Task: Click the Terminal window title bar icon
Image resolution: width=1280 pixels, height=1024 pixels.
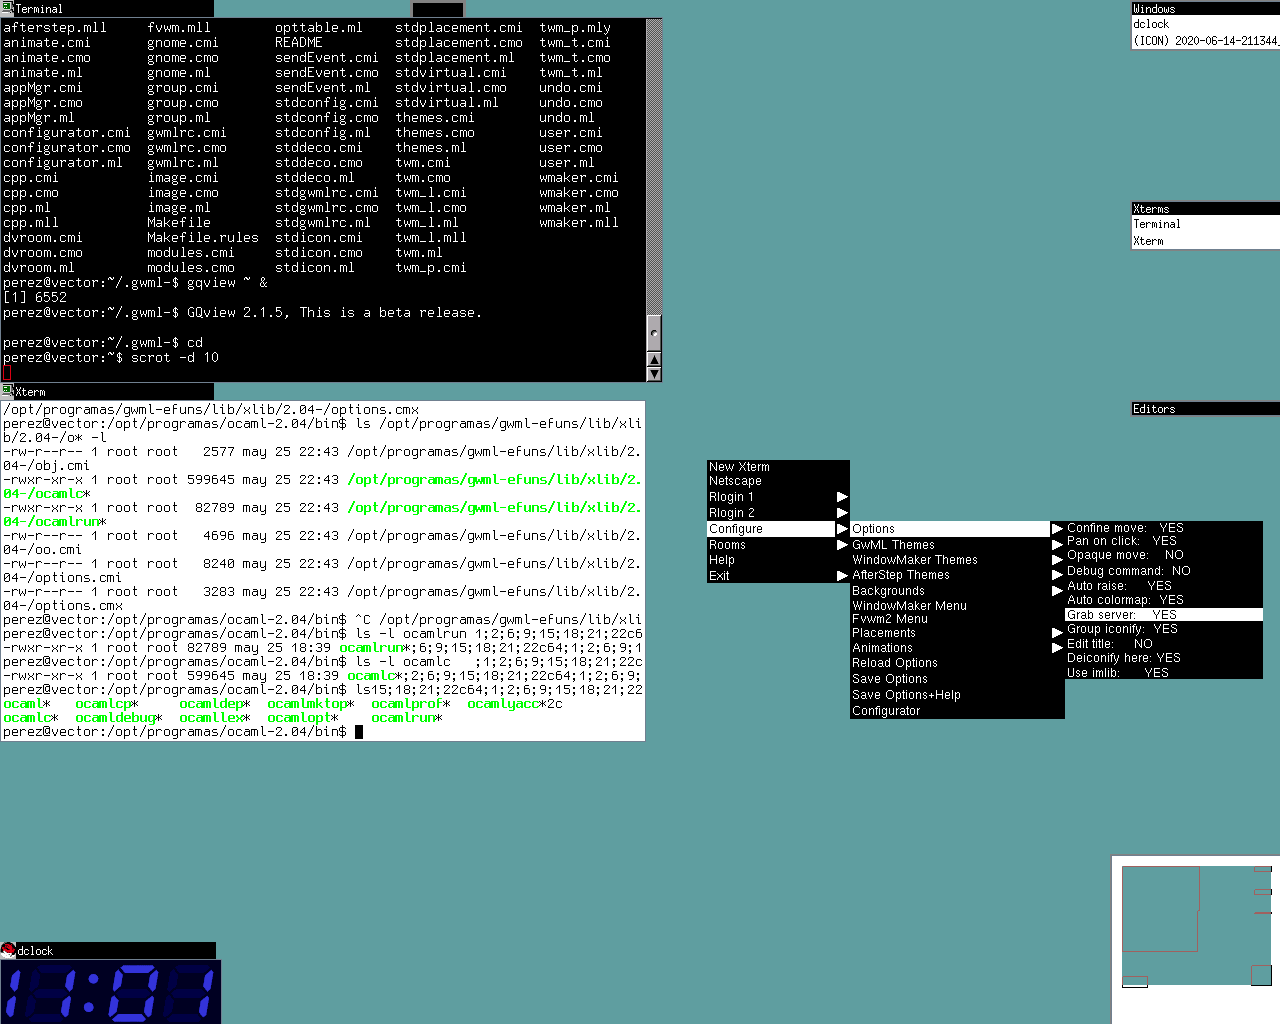Action: 8,8
